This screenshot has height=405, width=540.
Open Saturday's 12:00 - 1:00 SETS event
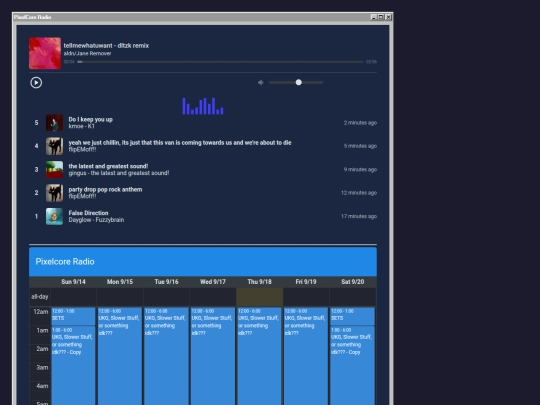coord(352,316)
